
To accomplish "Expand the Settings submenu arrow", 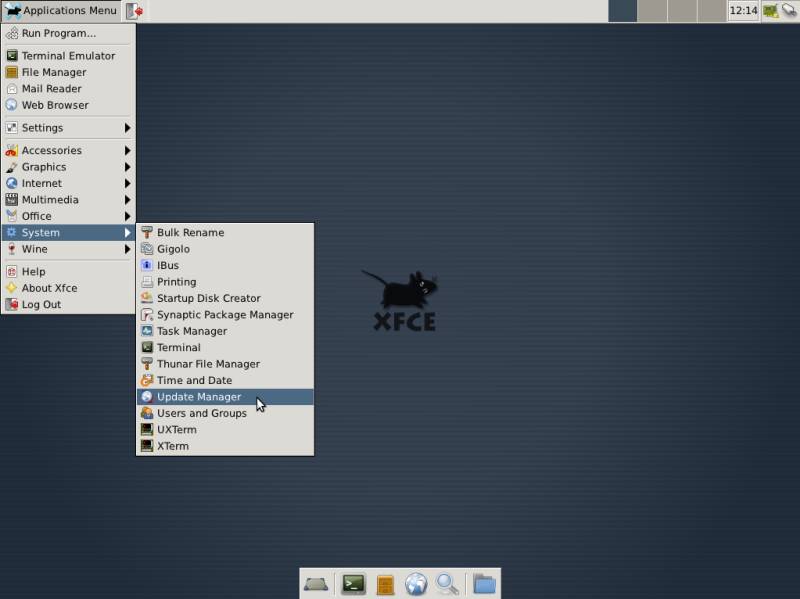I will (x=128, y=128).
